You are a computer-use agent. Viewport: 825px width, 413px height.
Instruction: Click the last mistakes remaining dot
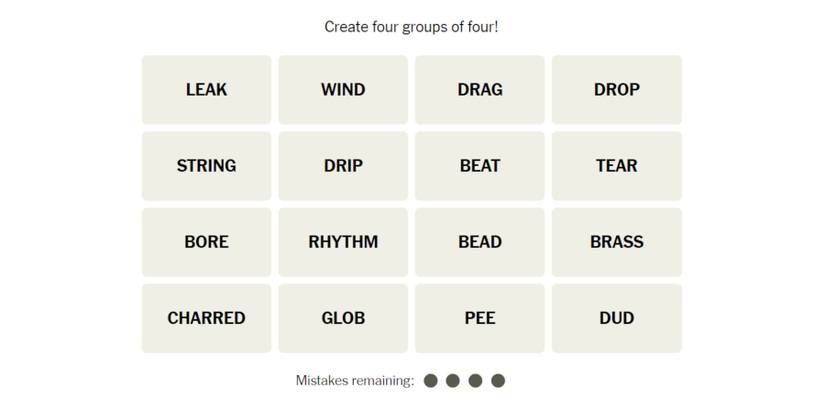tap(498, 381)
